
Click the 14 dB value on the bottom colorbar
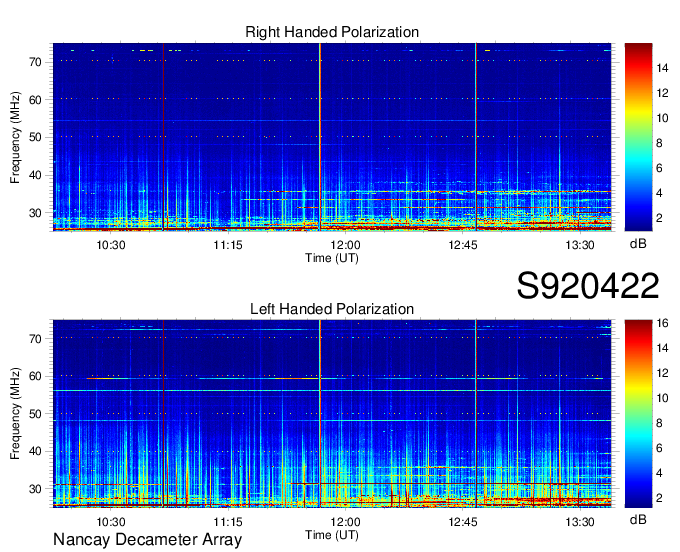(x=662, y=348)
